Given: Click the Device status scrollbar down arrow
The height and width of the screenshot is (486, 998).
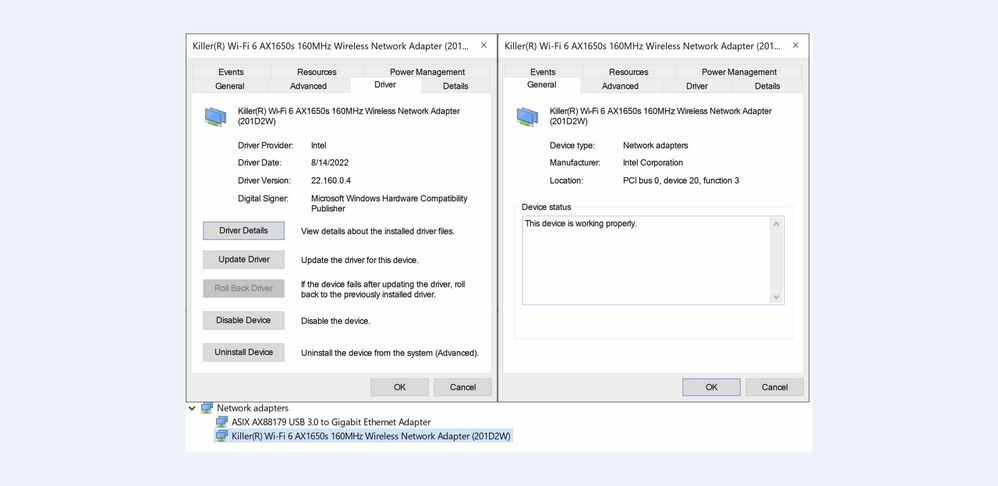Looking at the screenshot, I should click(777, 296).
